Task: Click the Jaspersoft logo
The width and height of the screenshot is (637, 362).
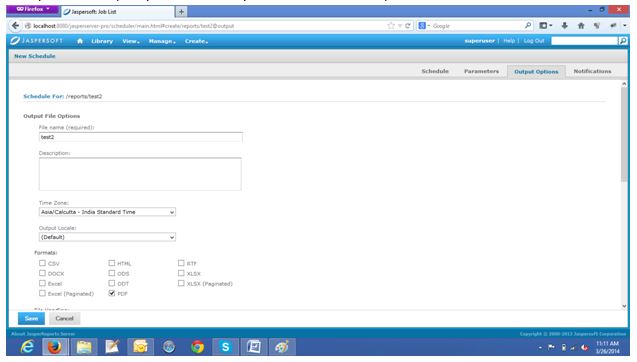Action: (x=37, y=41)
